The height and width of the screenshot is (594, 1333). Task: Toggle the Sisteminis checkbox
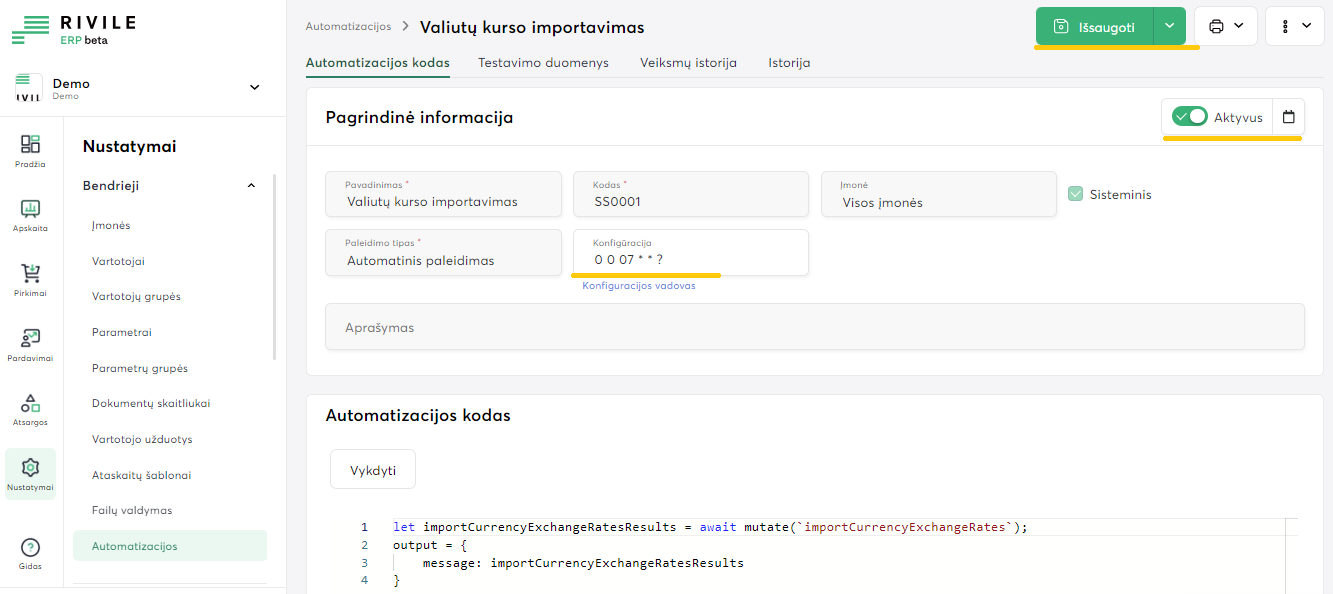click(x=1076, y=194)
